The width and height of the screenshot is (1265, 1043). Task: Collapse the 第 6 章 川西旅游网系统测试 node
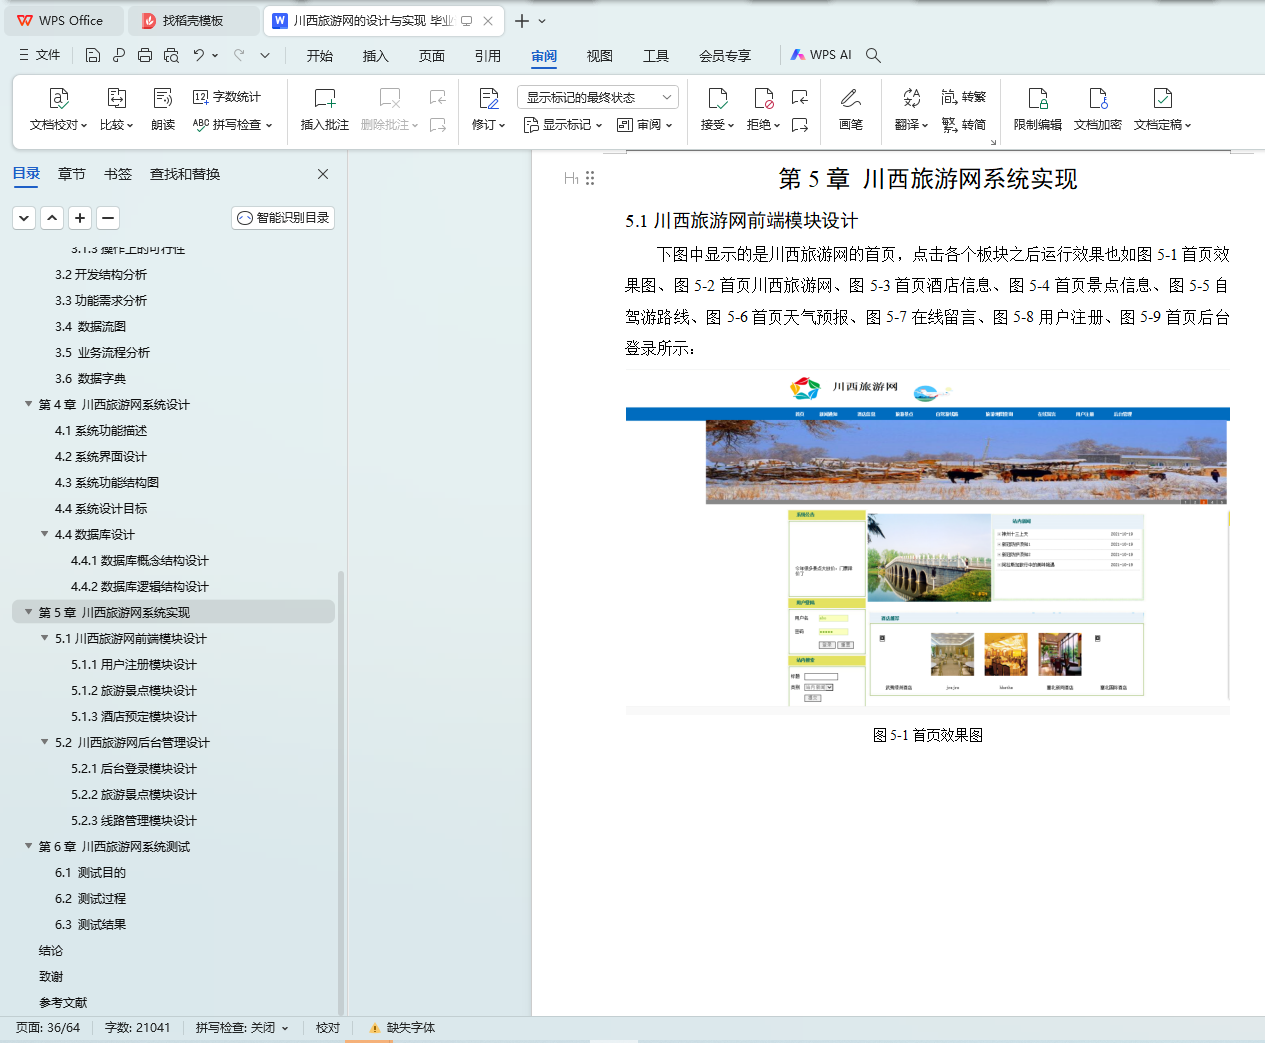point(28,846)
